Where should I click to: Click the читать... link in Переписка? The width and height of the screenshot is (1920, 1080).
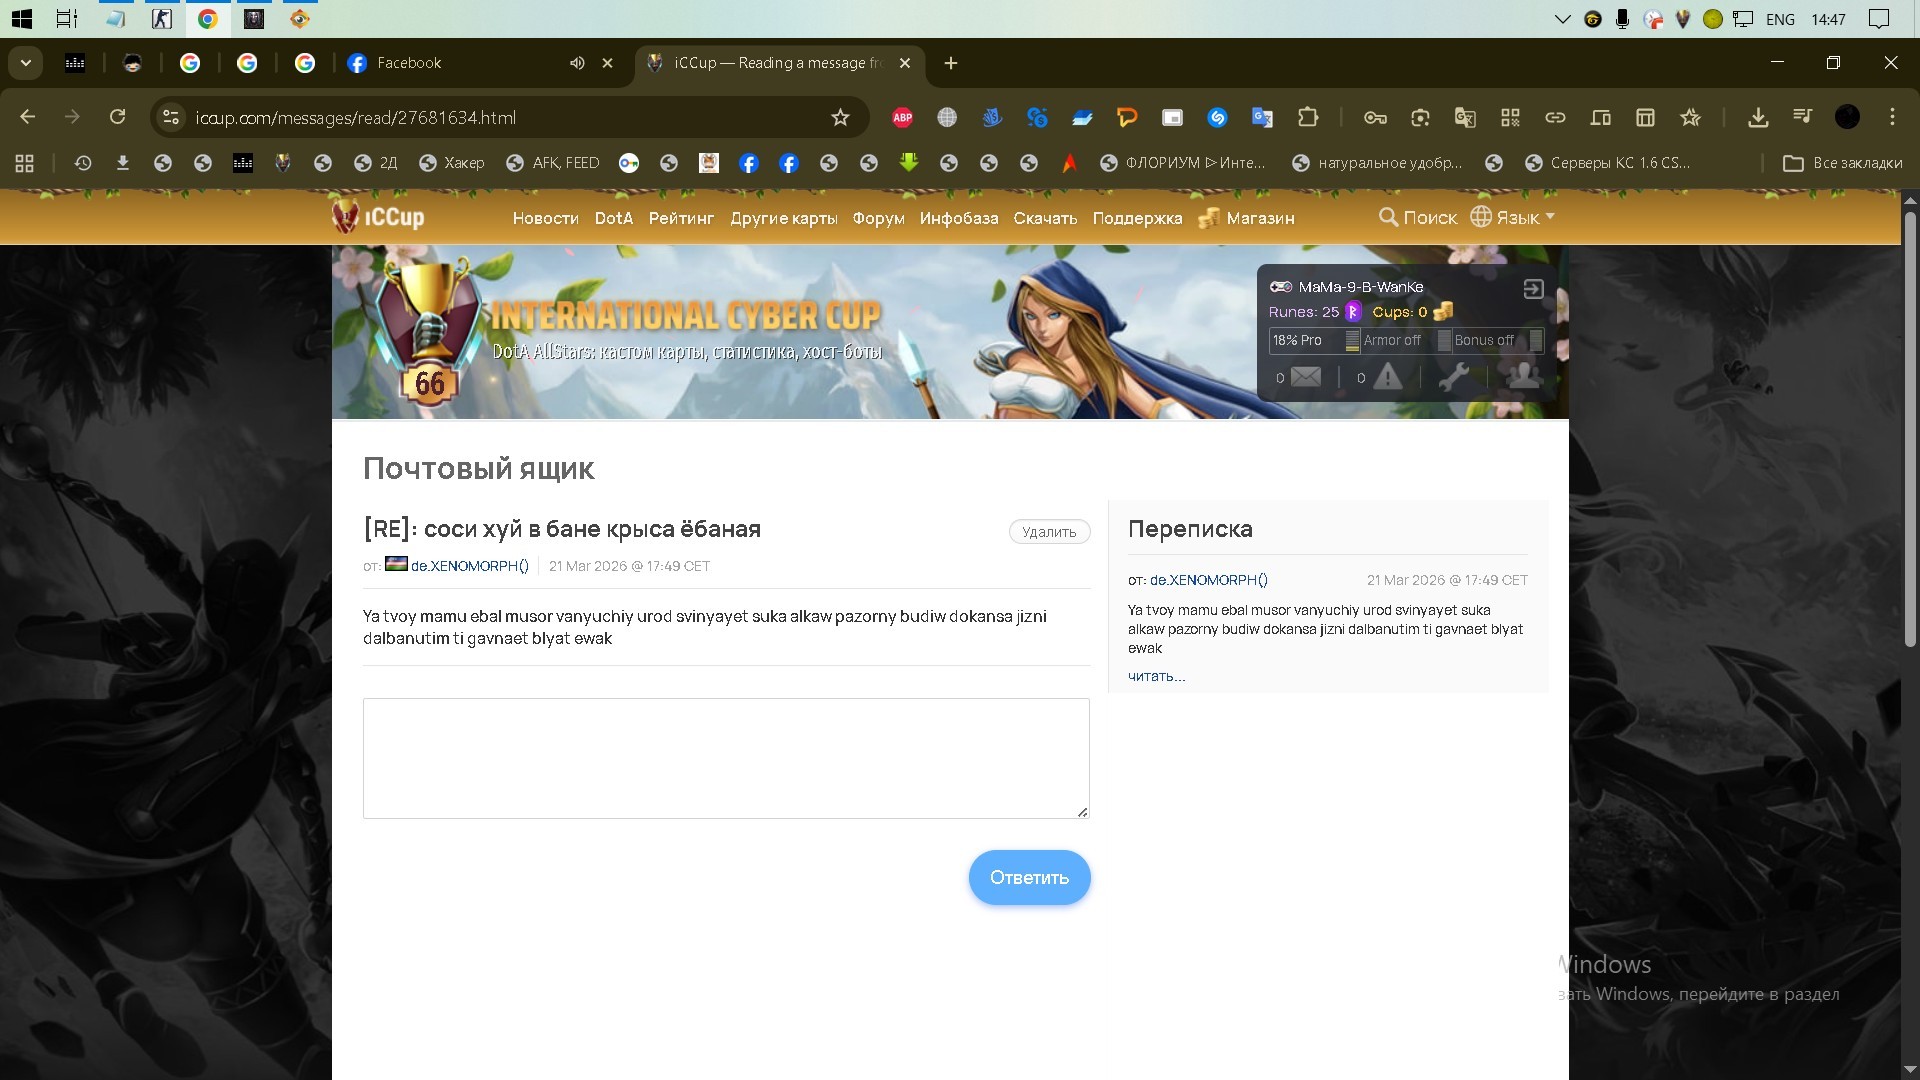(x=1156, y=676)
